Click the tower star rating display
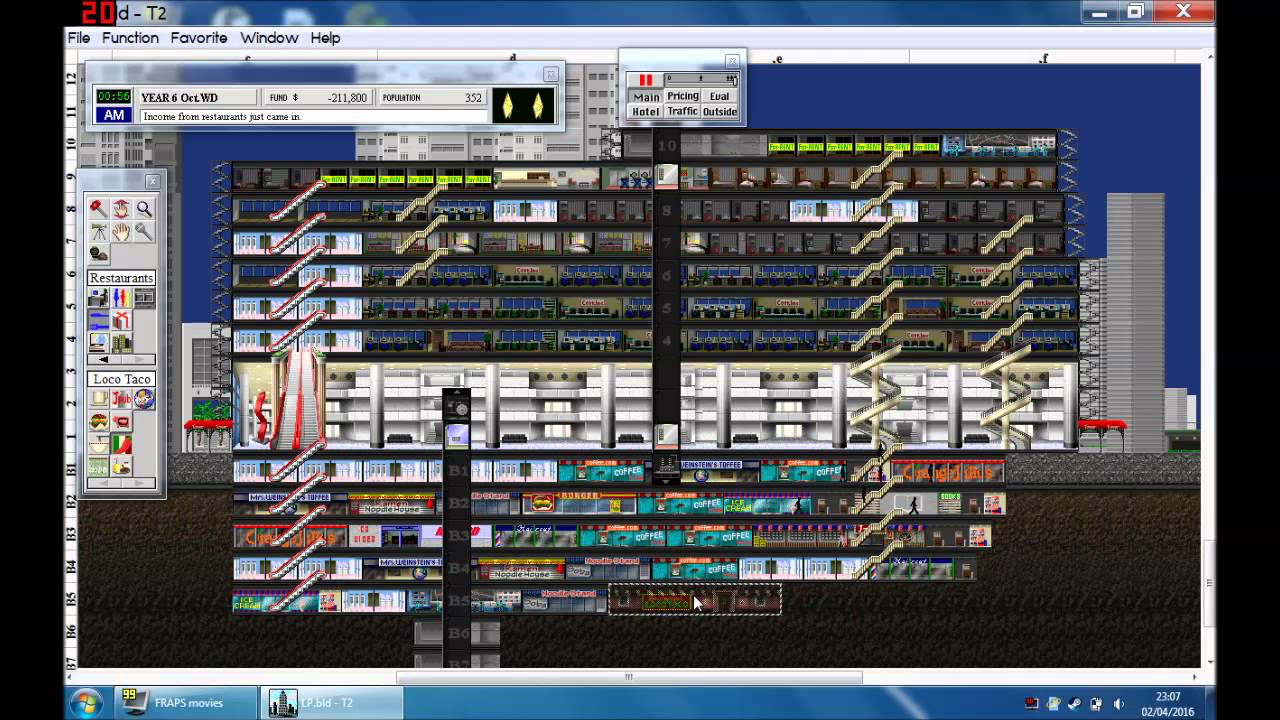 click(x=524, y=106)
